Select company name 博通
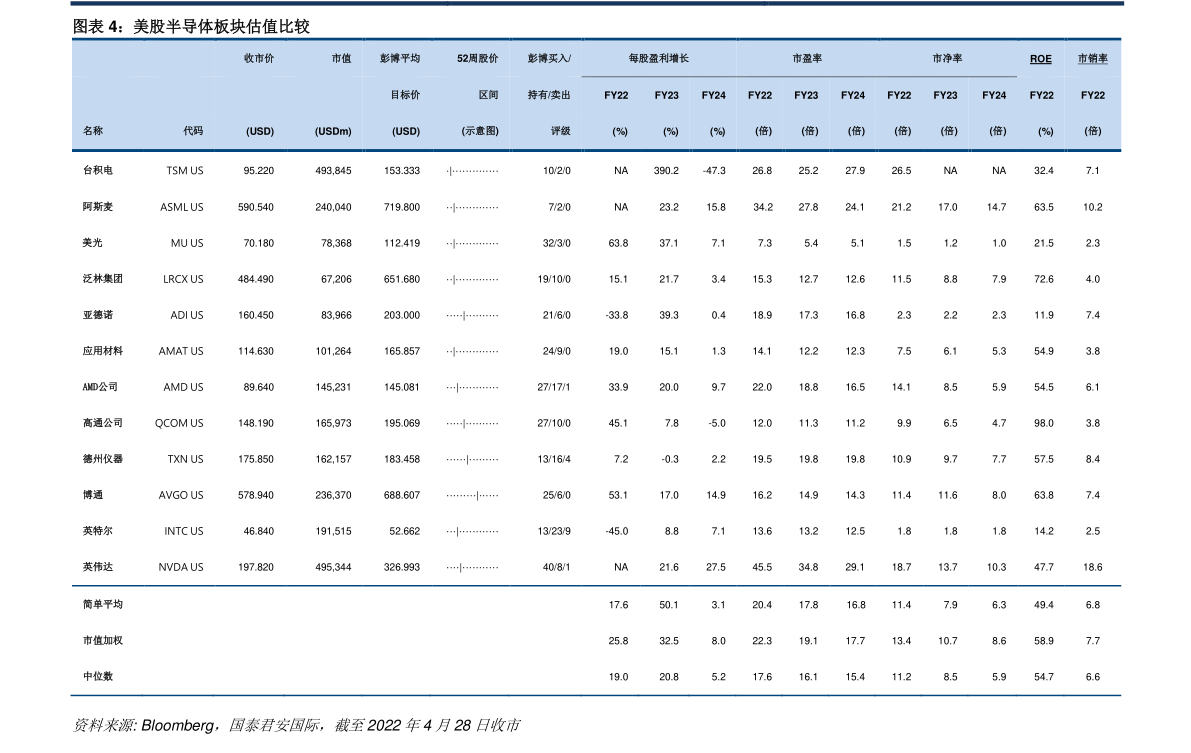The width and height of the screenshot is (1191, 753). [93, 495]
